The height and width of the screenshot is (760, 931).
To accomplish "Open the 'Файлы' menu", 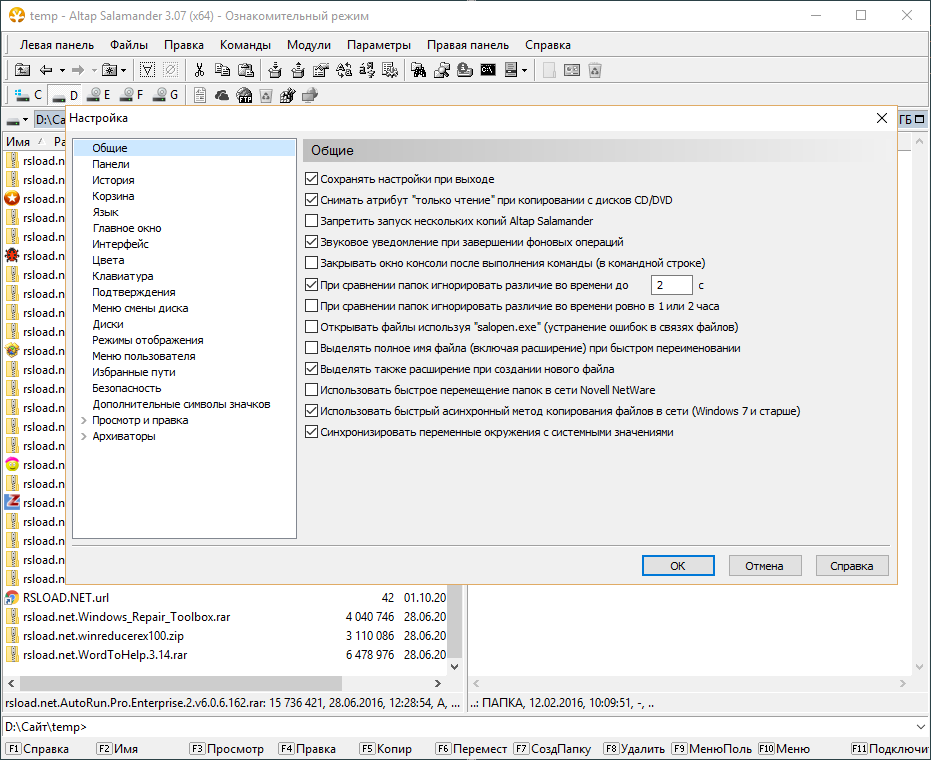I will click(129, 45).
